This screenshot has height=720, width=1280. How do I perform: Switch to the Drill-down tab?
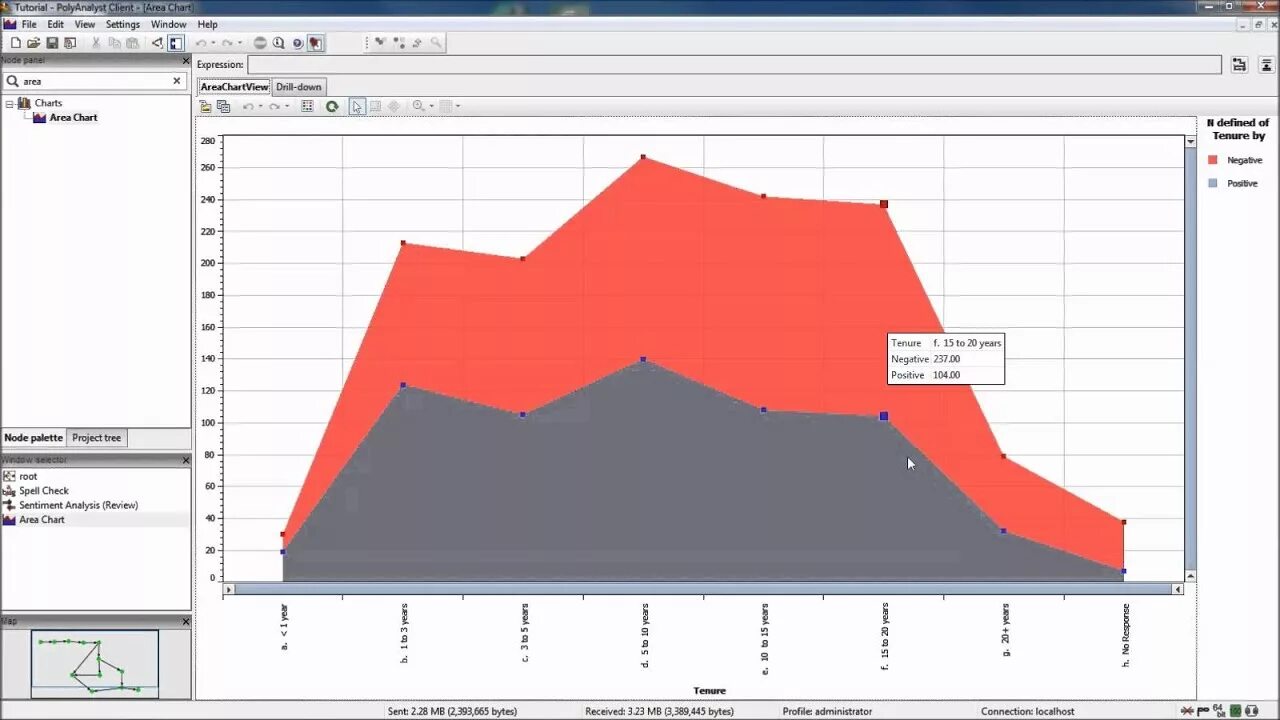298,87
